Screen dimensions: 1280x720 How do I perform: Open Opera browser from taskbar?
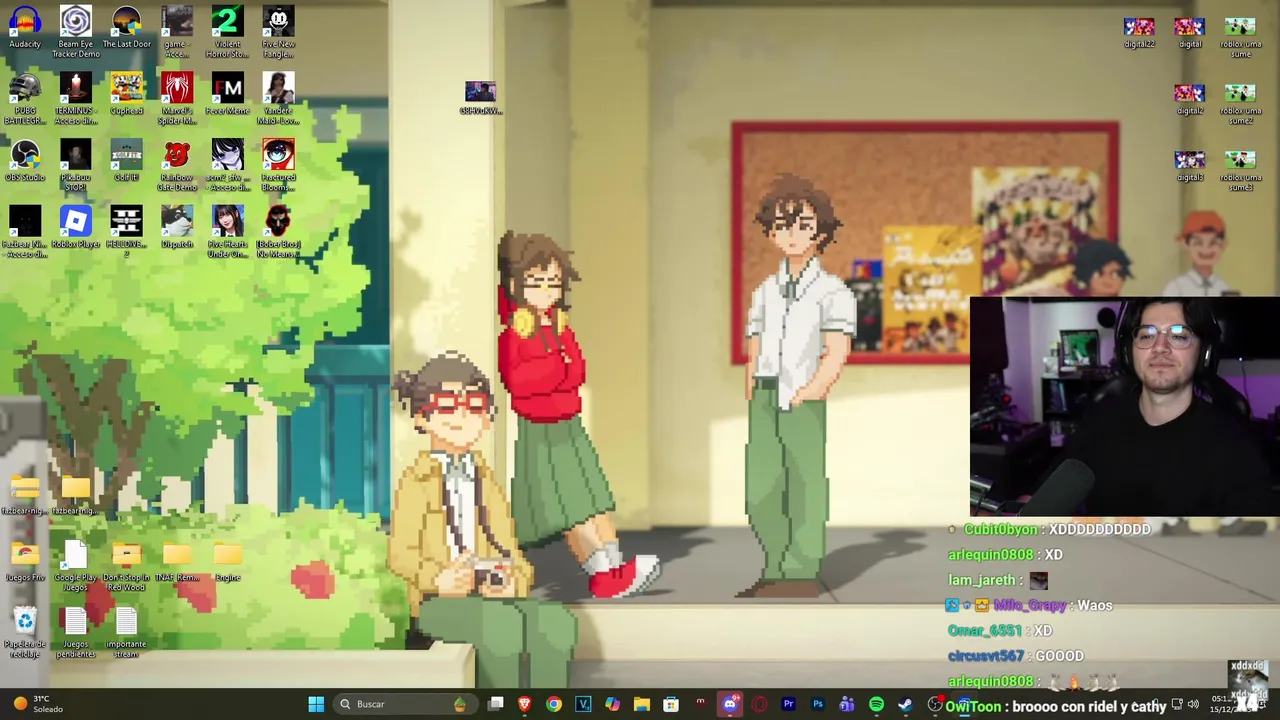(x=760, y=704)
